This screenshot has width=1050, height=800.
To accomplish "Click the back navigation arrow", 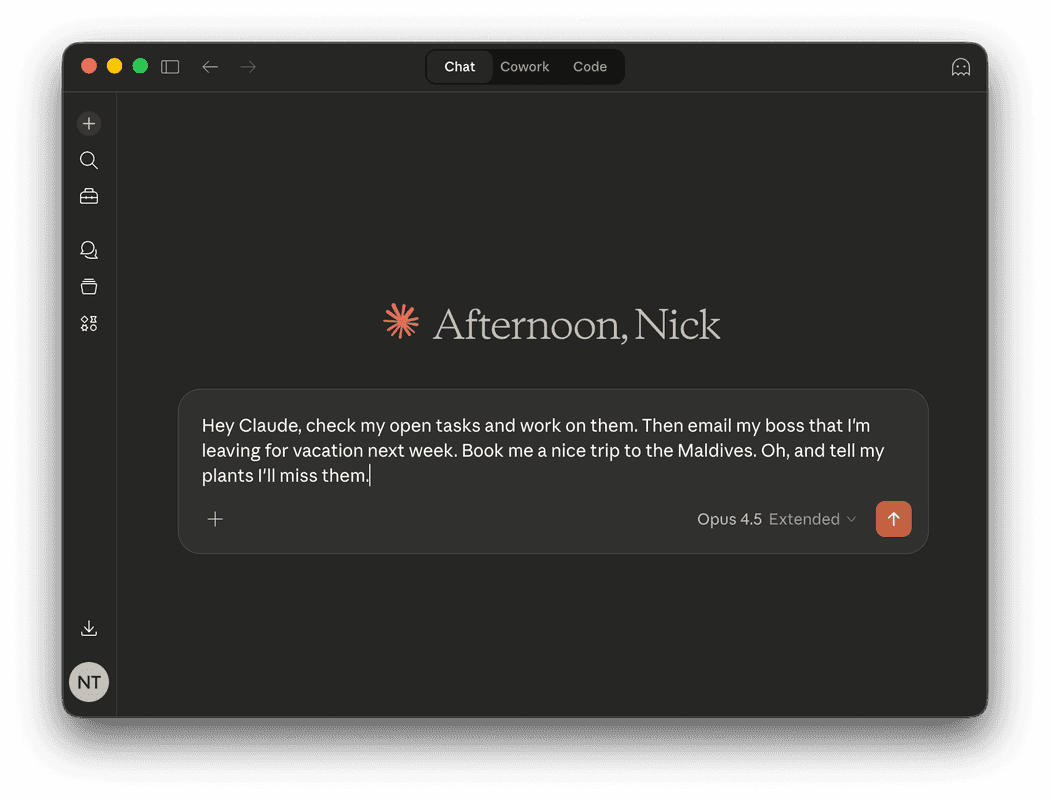I will click(x=209, y=66).
